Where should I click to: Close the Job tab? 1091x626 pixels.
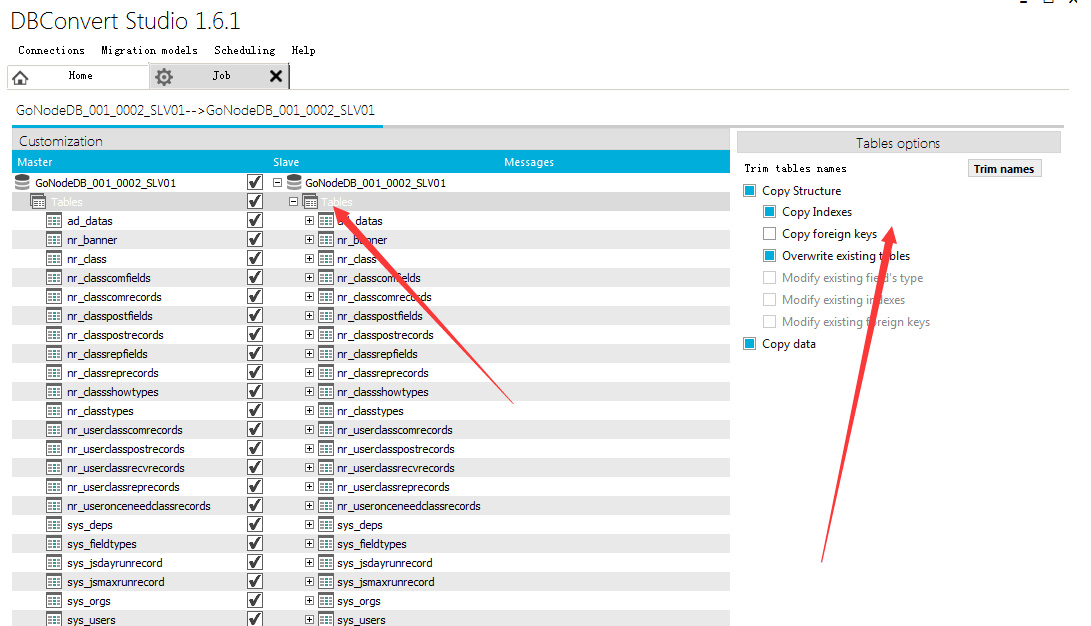click(276, 76)
